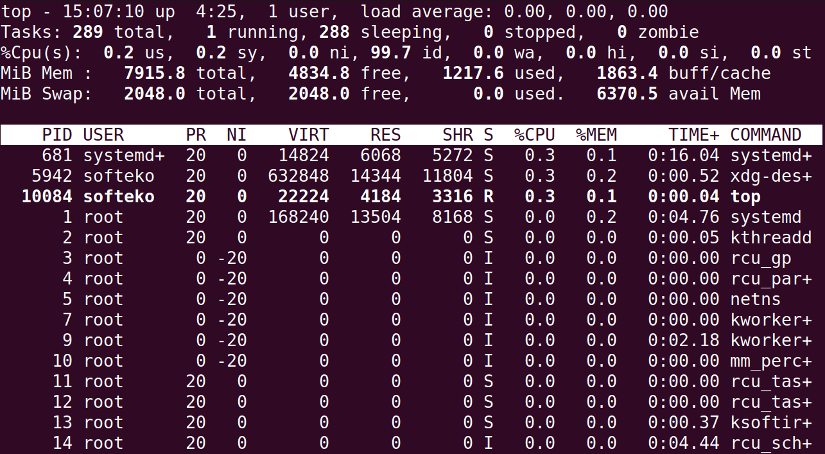This screenshot has width=825, height=454.
Task: Click the 4834.8 free memory value
Action: (x=319, y=73)
